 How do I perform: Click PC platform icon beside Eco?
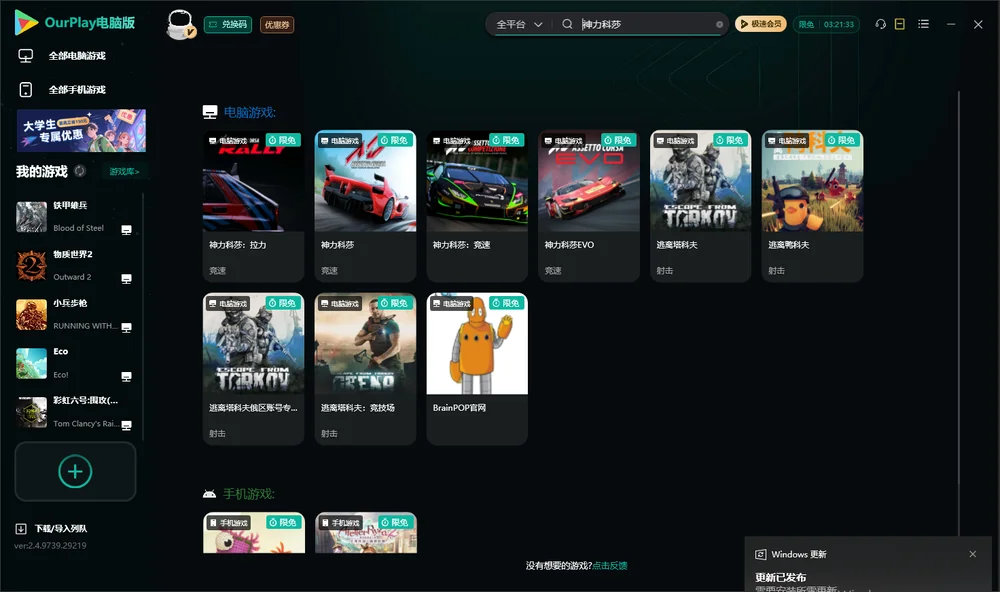click(126, 376)
